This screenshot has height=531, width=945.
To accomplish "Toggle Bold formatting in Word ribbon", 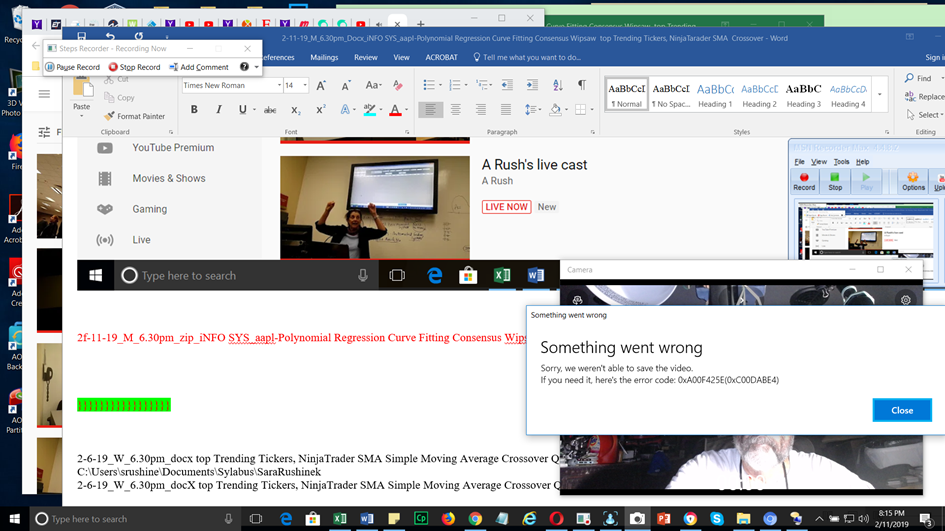I will pos(194,110).
